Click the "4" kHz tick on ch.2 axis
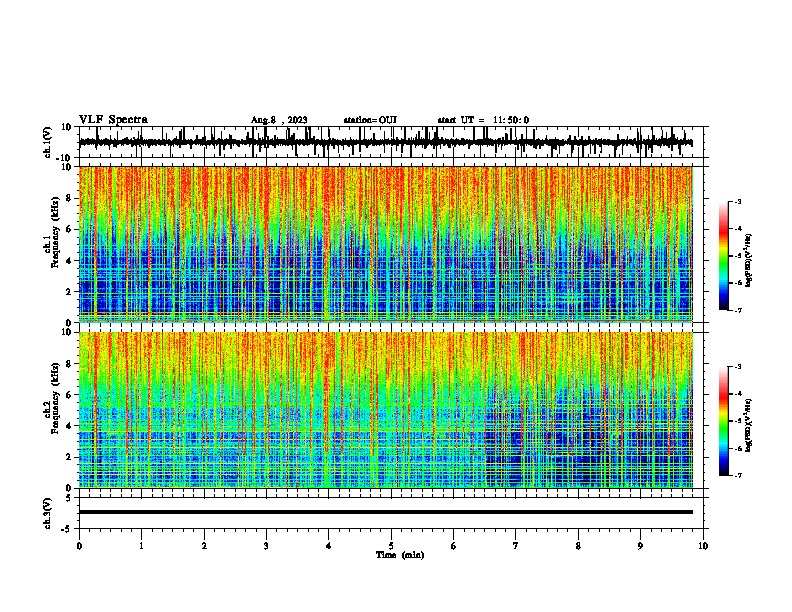792x612 pixels. click(70, 426)
